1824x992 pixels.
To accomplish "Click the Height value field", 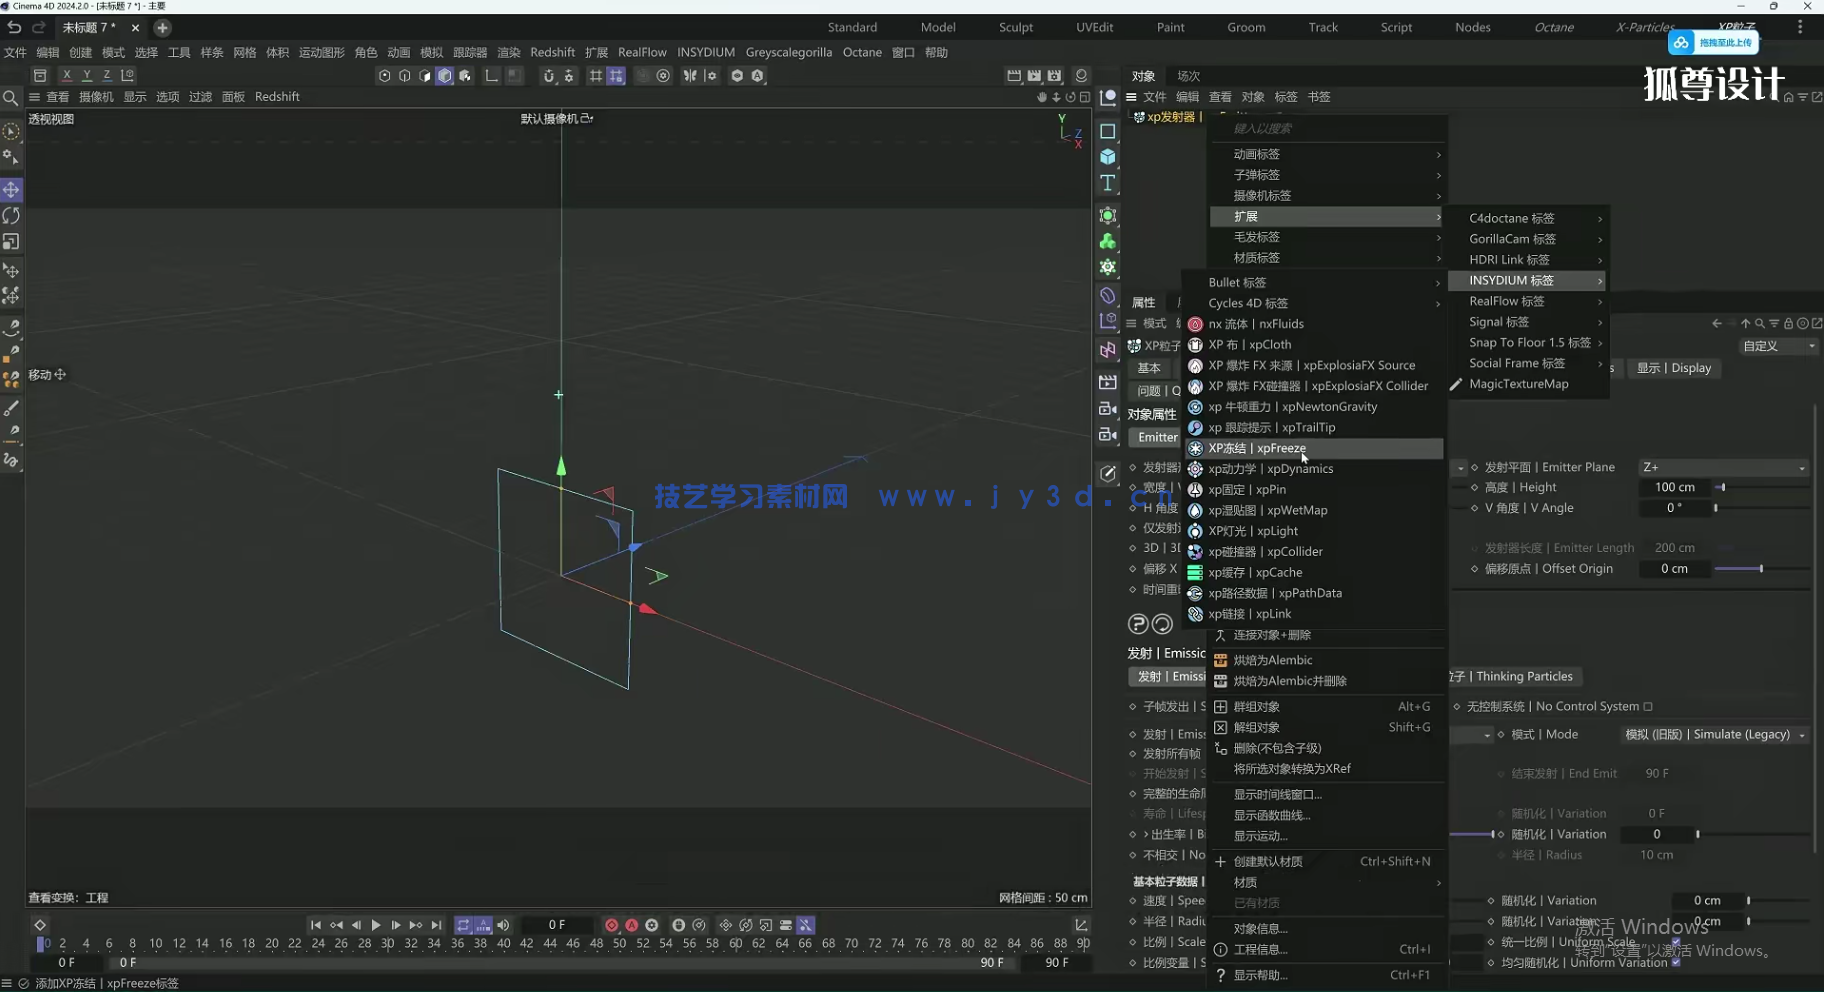I will (x=1675, y=488).
